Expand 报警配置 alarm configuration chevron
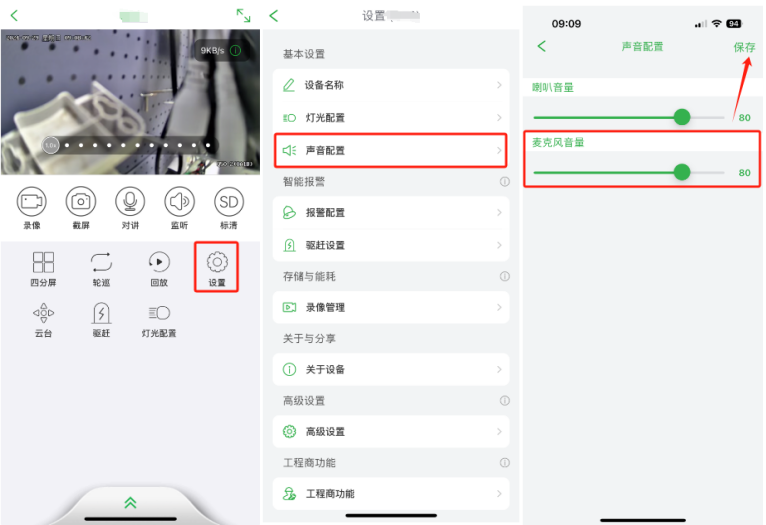This screenshot has height=525, width=766. click(x=499, y=212)
